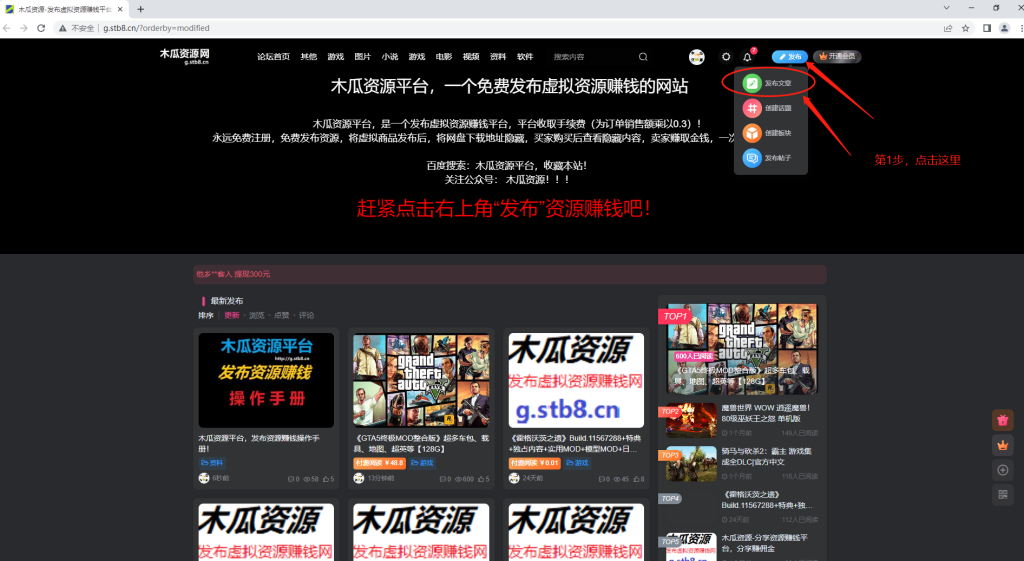
Task: Open 软件 in the navigation bar
Action: tap(525, 57)
